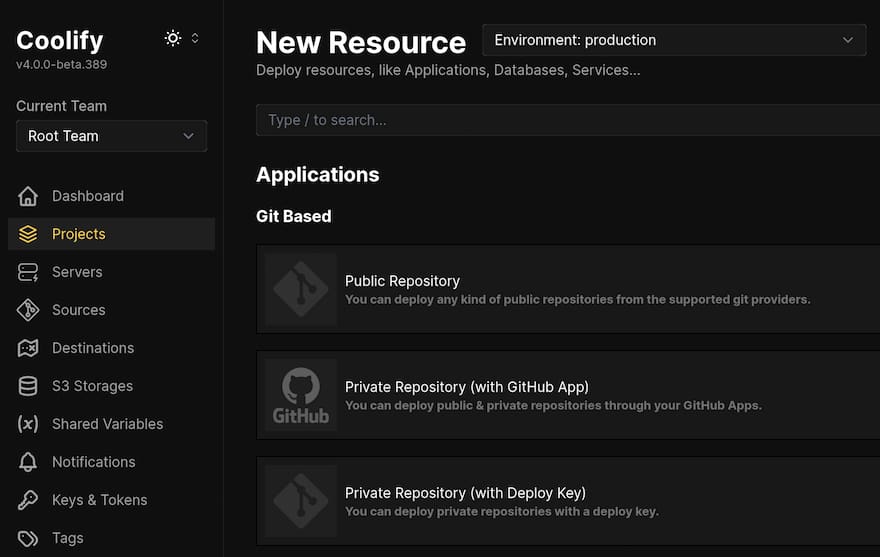Click the Sources git icon

(x=28, y=310)
